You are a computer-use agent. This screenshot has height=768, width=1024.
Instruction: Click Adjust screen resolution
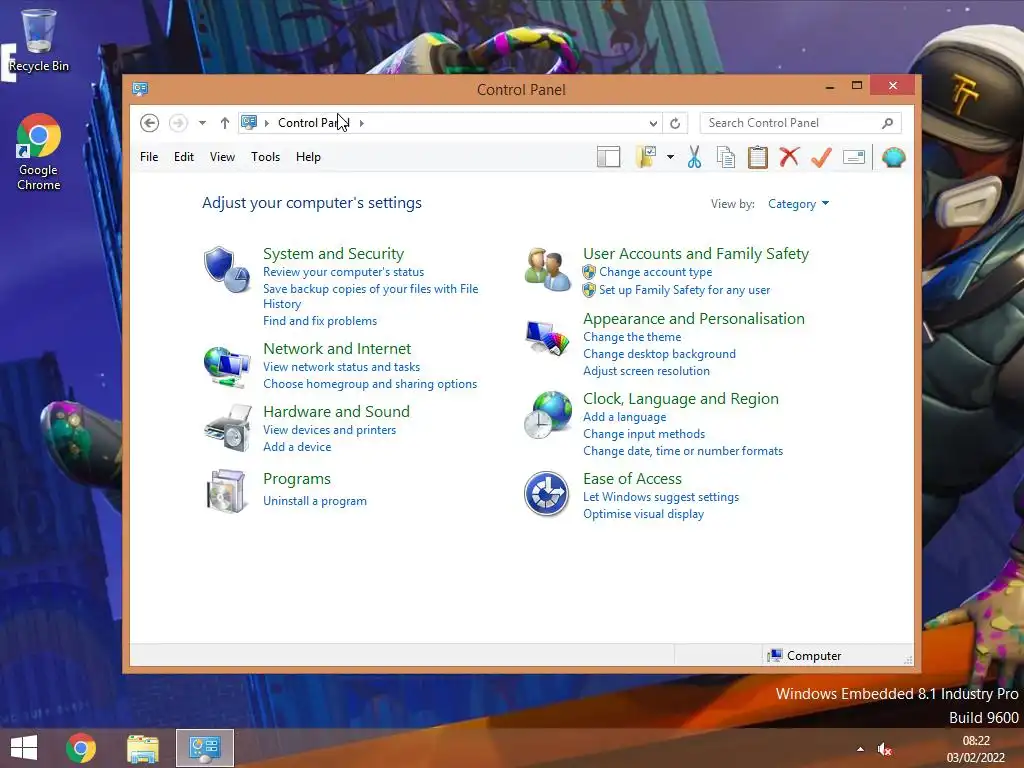click(647, 371)
